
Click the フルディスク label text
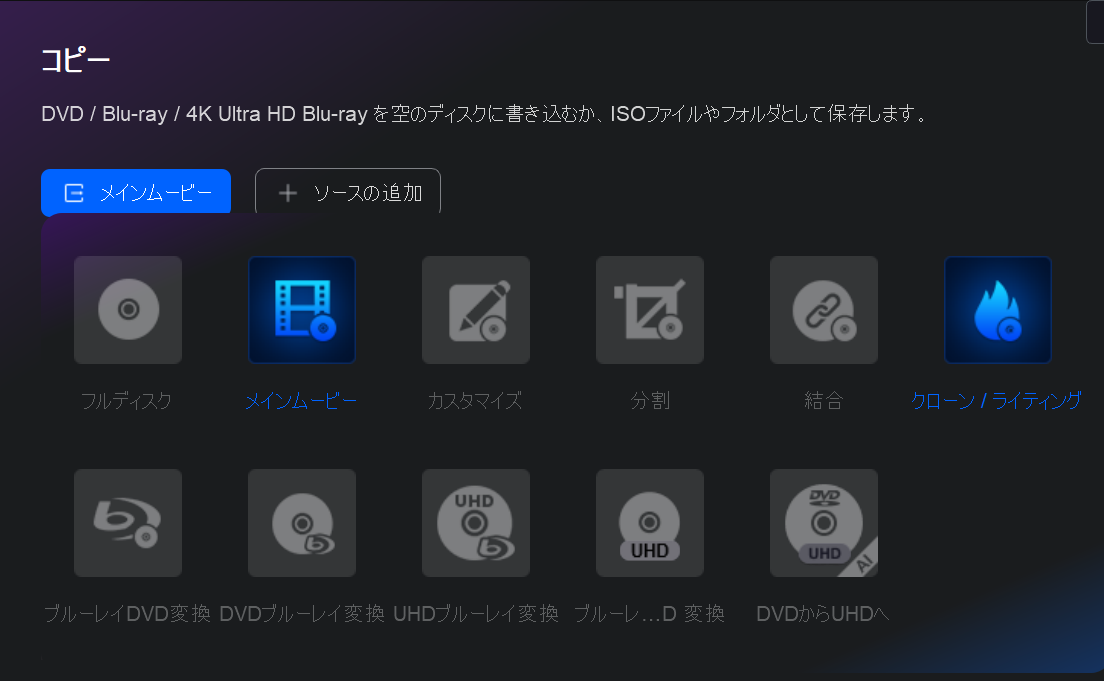[x=127, y=401]
